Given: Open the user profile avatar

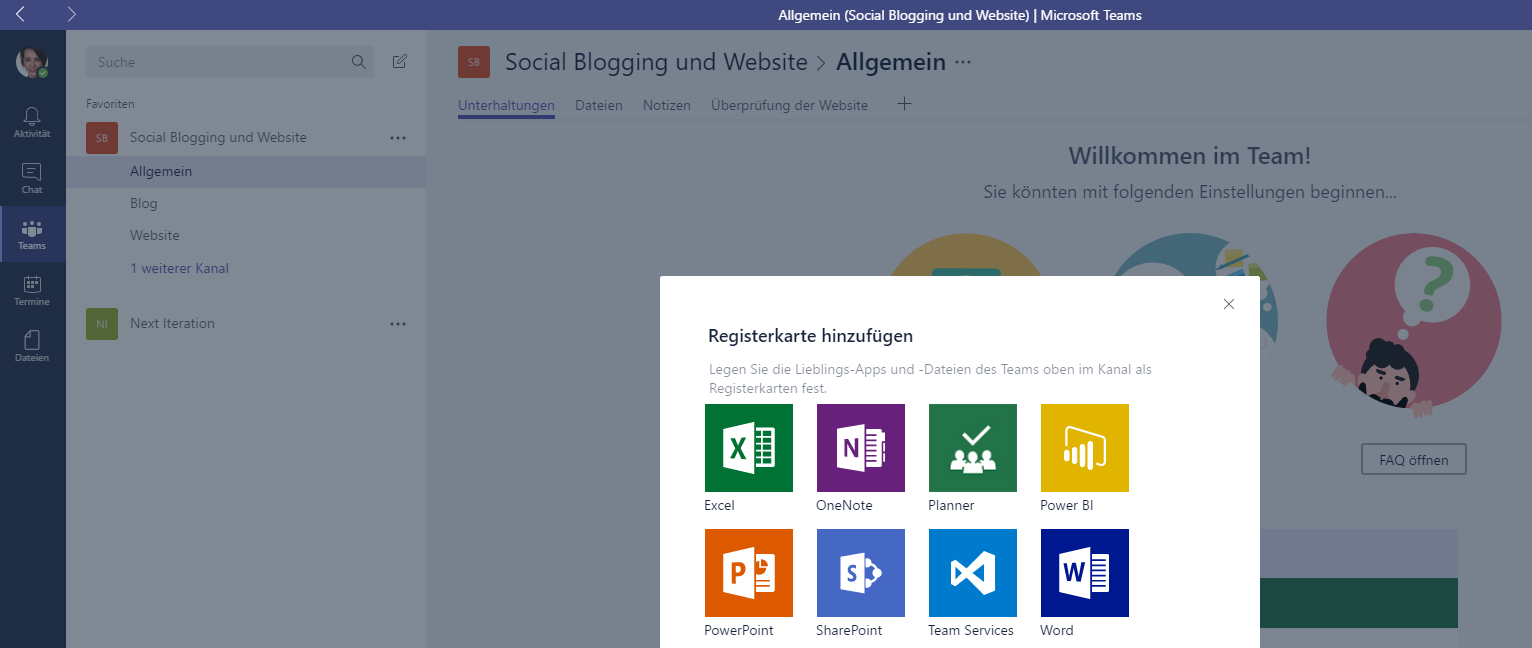Looking at the screenshot, I should tap(32, 62).
